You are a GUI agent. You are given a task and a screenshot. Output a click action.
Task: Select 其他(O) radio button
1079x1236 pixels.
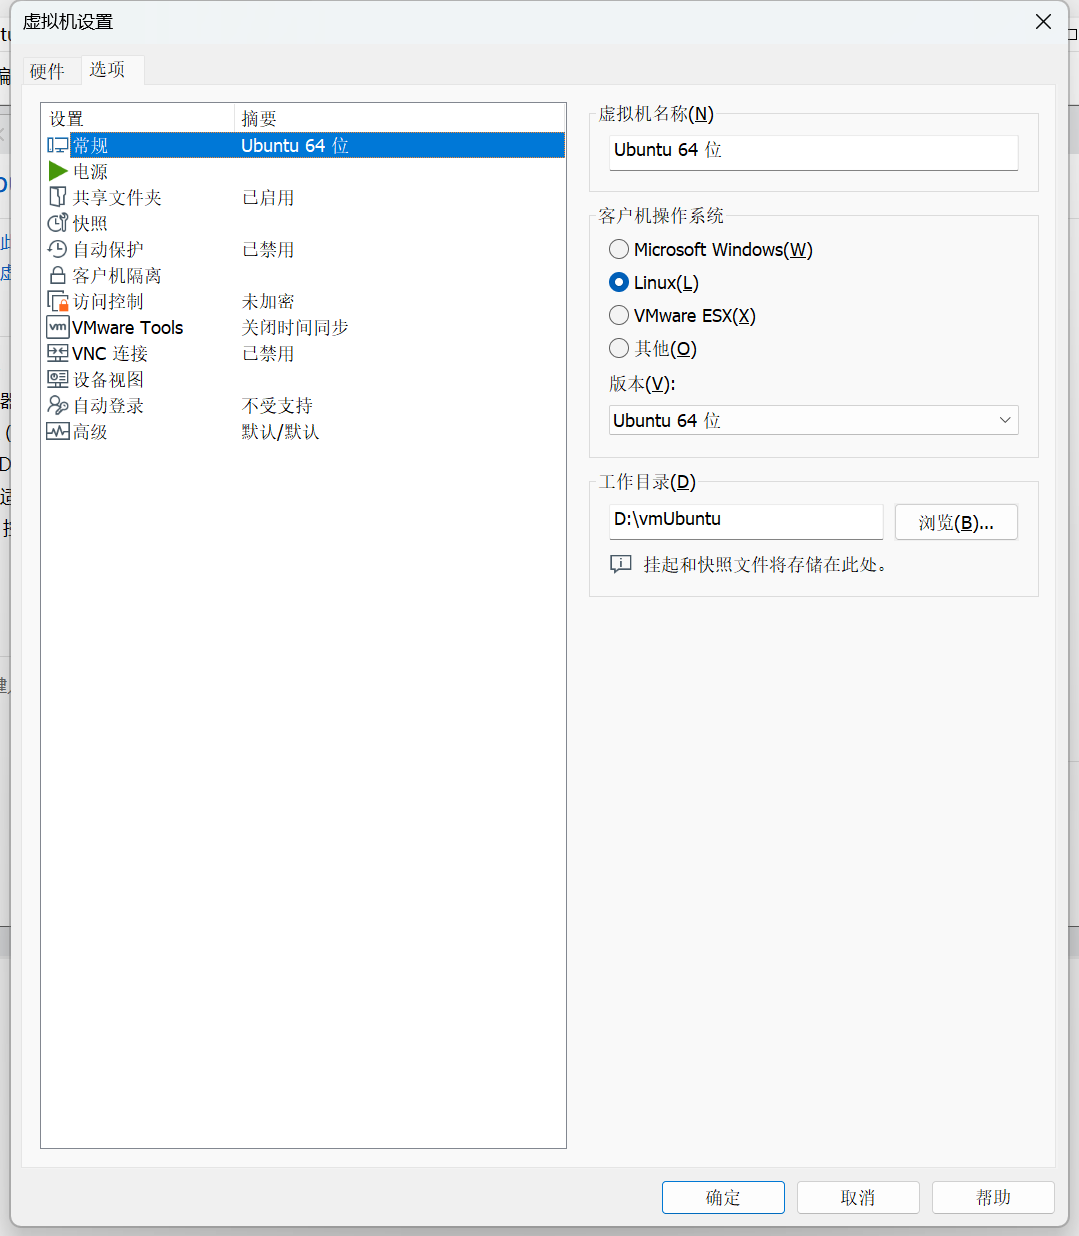point(619,349)
